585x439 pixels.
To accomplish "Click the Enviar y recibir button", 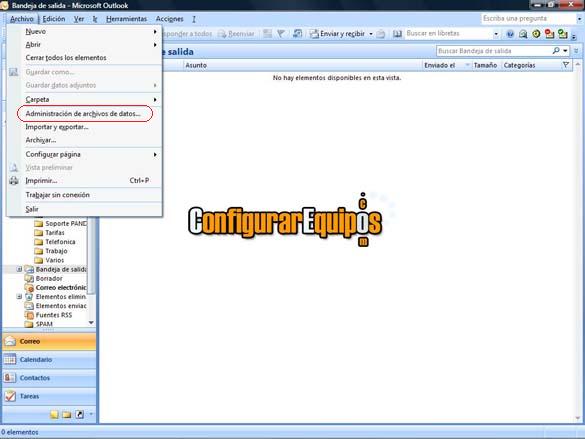I will click(337, 34).
